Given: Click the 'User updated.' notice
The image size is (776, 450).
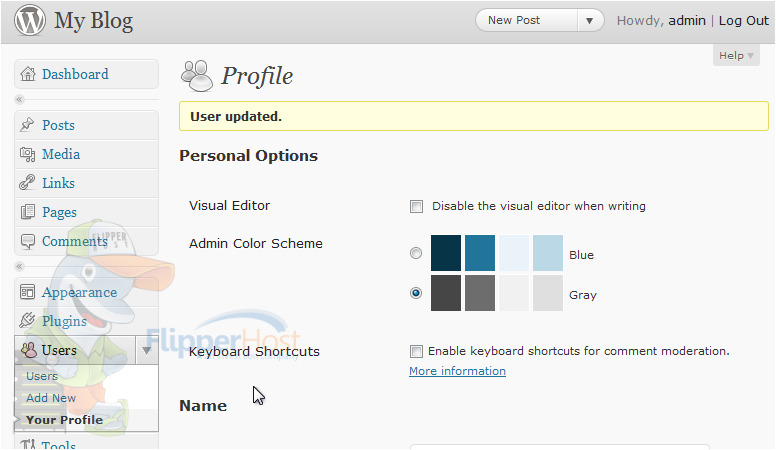Looking at the screenshot, I should [474, 116].
